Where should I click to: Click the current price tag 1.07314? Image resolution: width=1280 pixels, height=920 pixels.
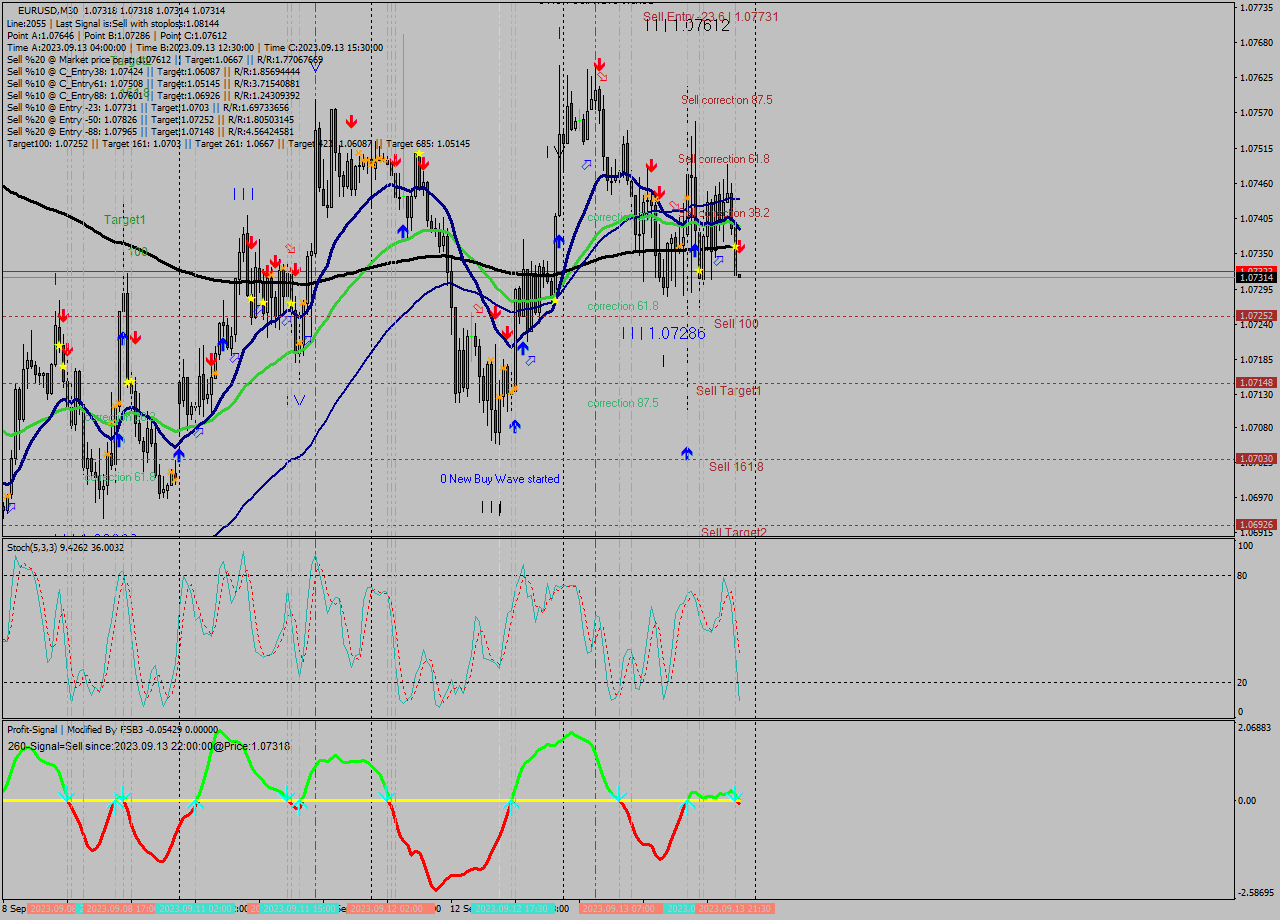(1255, 278)
